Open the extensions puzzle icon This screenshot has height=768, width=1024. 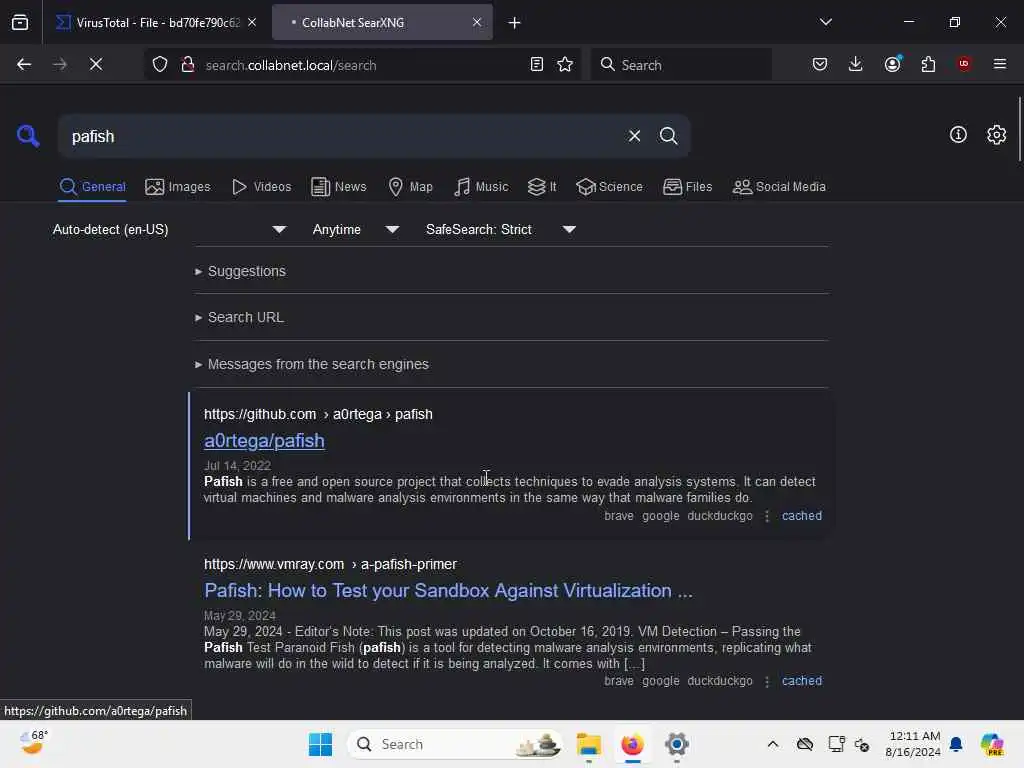coord(928,64)
